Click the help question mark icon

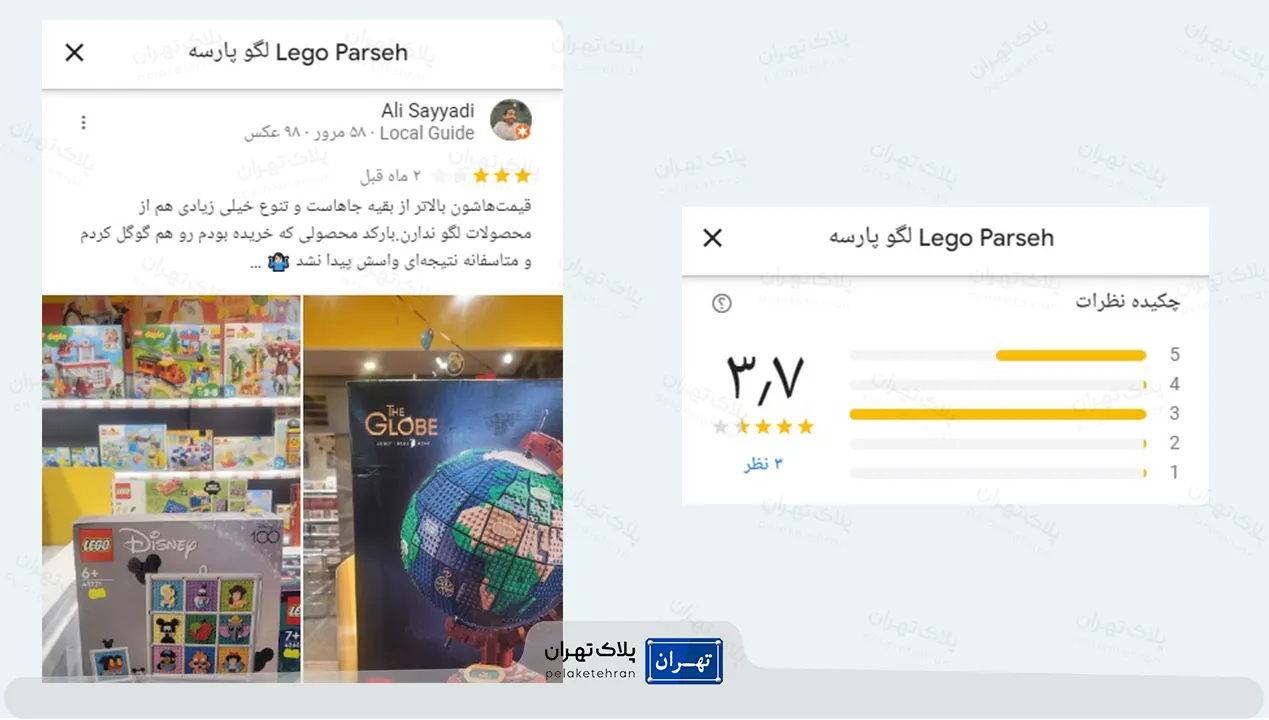[x=722, y=303]
